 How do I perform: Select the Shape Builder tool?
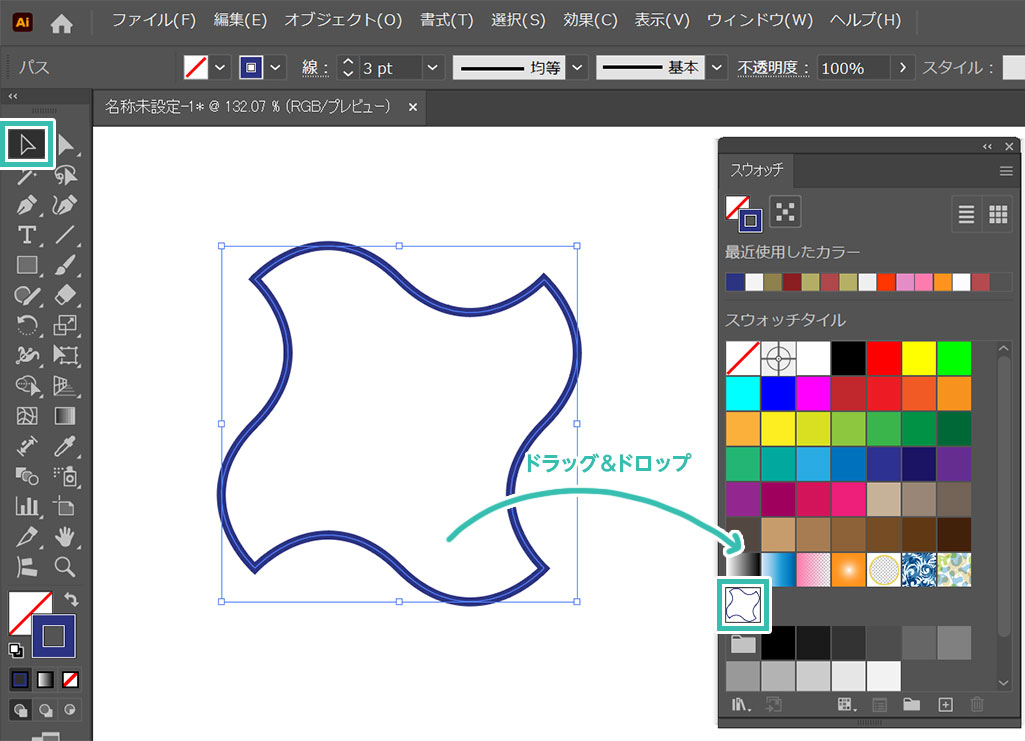pos(27,386)
